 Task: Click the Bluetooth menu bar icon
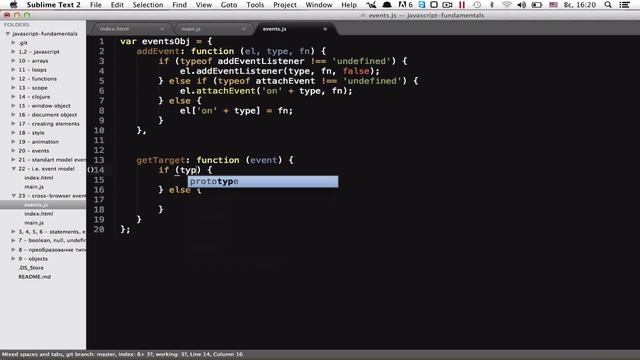tap(492, 5)
